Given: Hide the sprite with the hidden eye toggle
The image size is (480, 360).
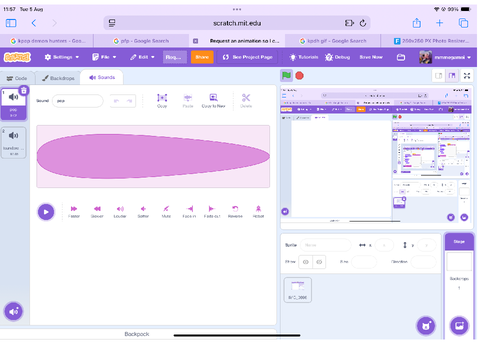Looking at the screenshot, I should 319,262.
